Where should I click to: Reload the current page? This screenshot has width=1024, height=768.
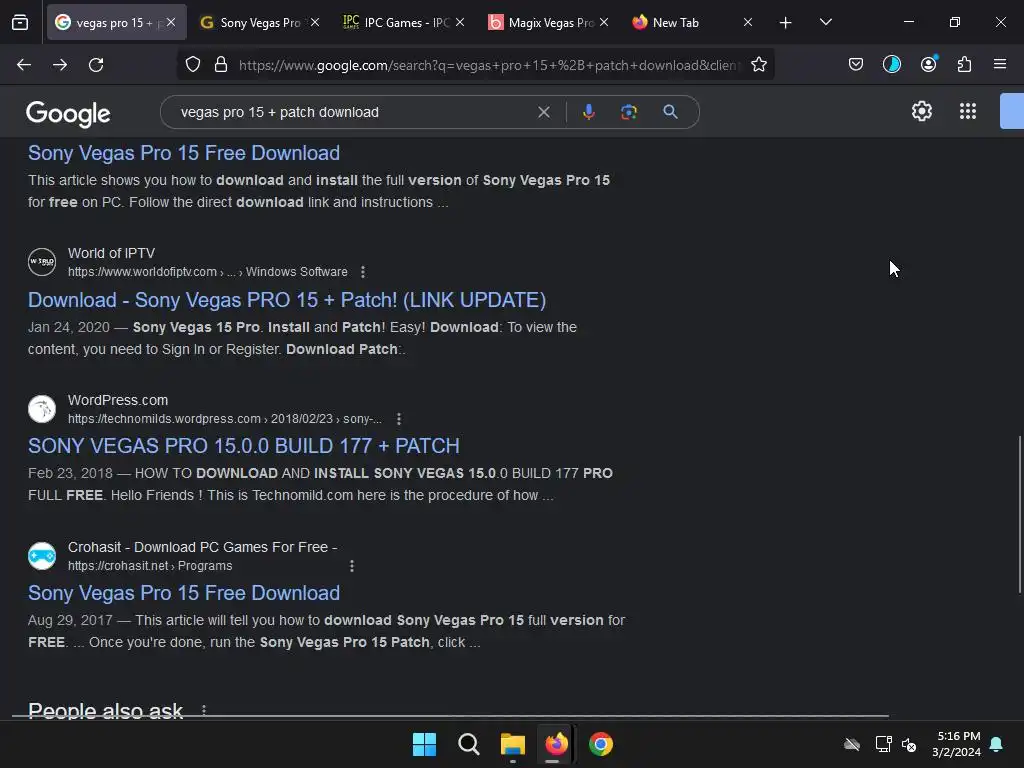[96, 65]
